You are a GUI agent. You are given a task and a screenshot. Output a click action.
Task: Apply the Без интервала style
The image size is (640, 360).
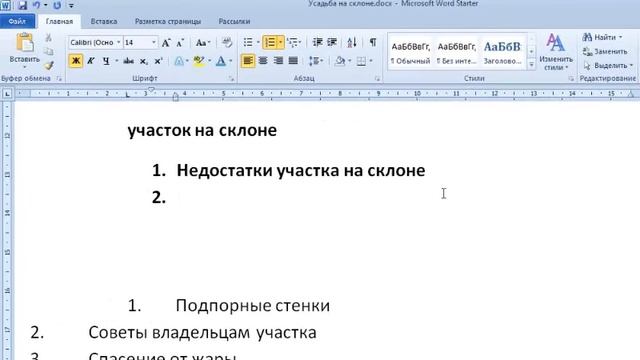pyautogui.click(x=456, y=52)
